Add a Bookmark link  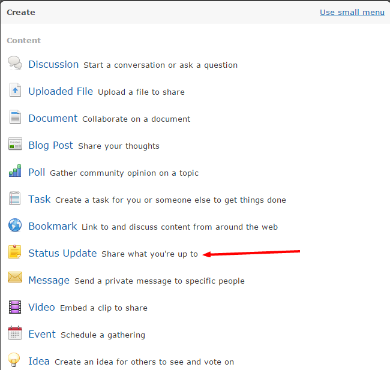point(53,226)
